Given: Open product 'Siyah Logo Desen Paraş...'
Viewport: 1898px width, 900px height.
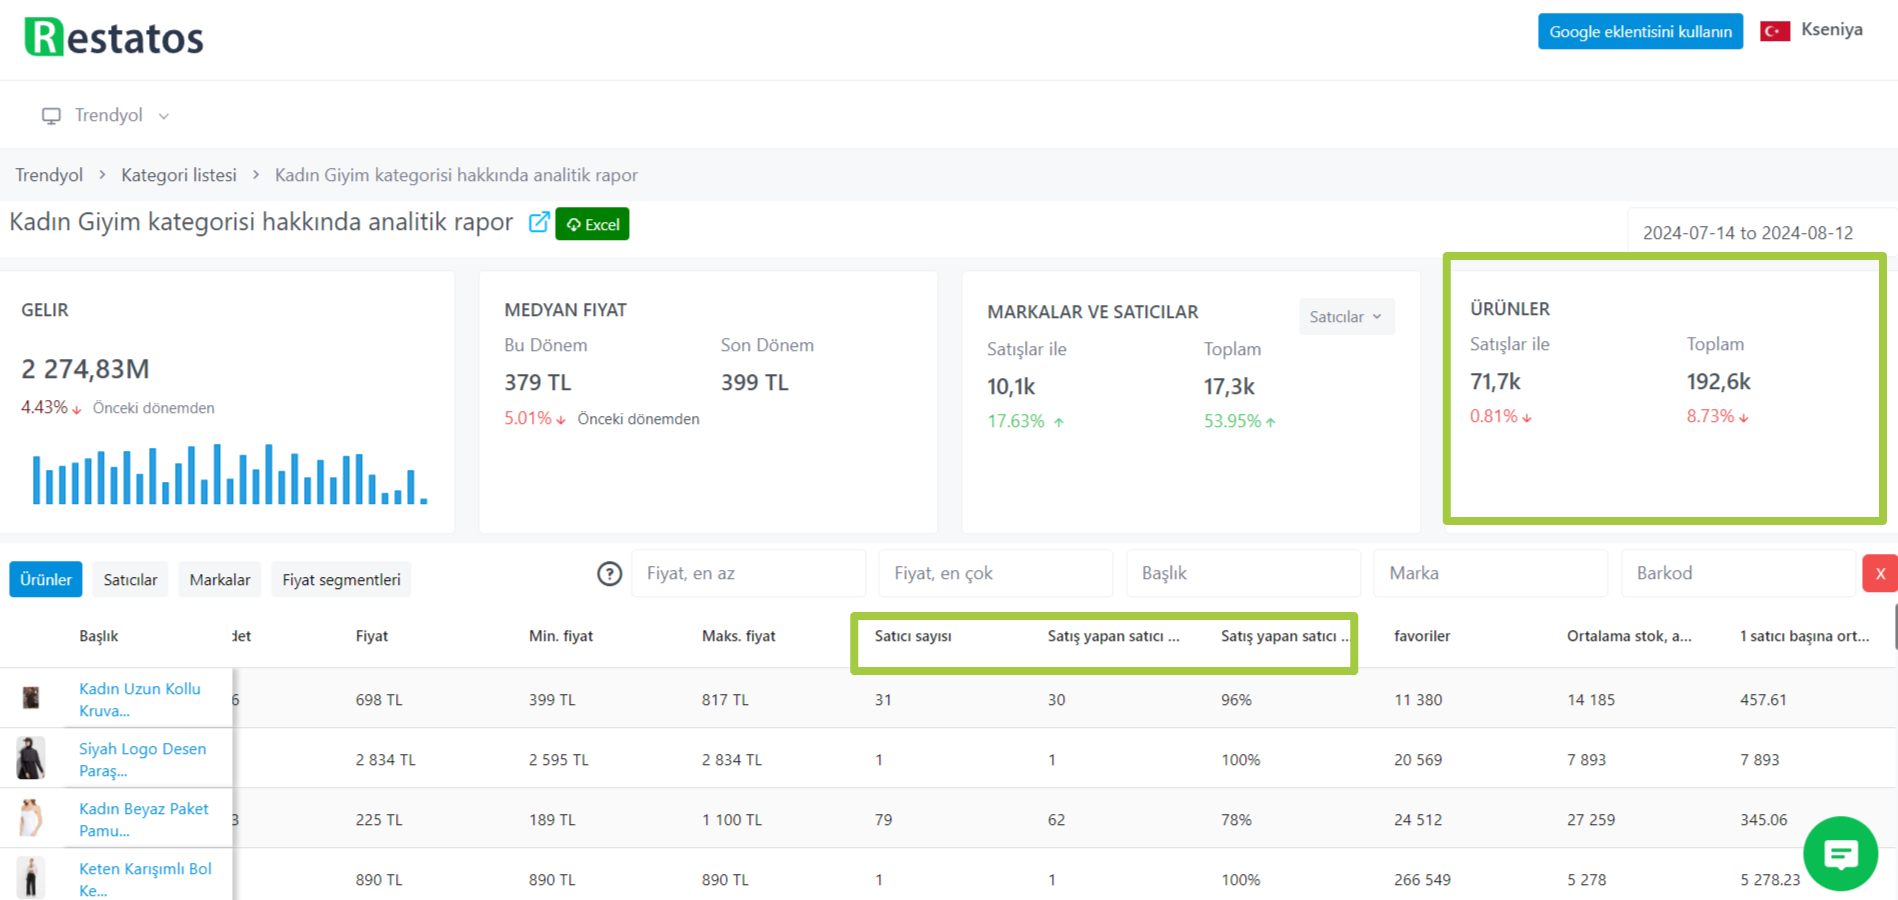Looking at the screenshot, I should (x=143, y=759).
